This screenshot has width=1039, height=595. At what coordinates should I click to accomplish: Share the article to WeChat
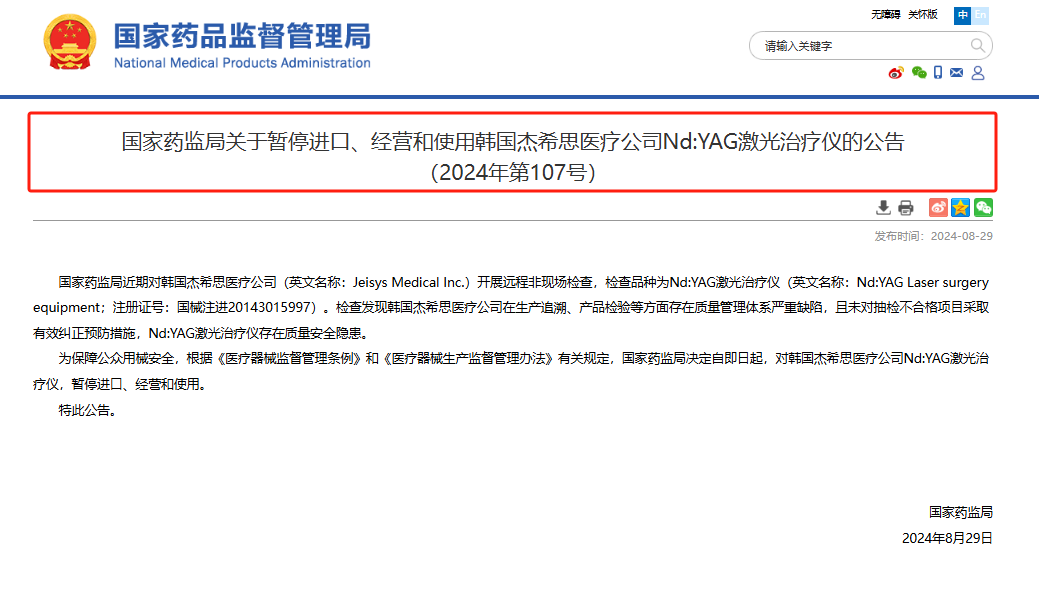(x=983, y=207)
